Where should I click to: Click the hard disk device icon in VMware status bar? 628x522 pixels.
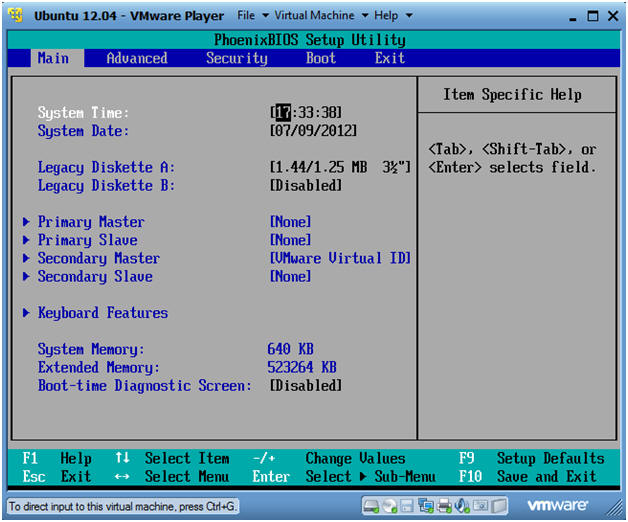[x=371, y=506]
